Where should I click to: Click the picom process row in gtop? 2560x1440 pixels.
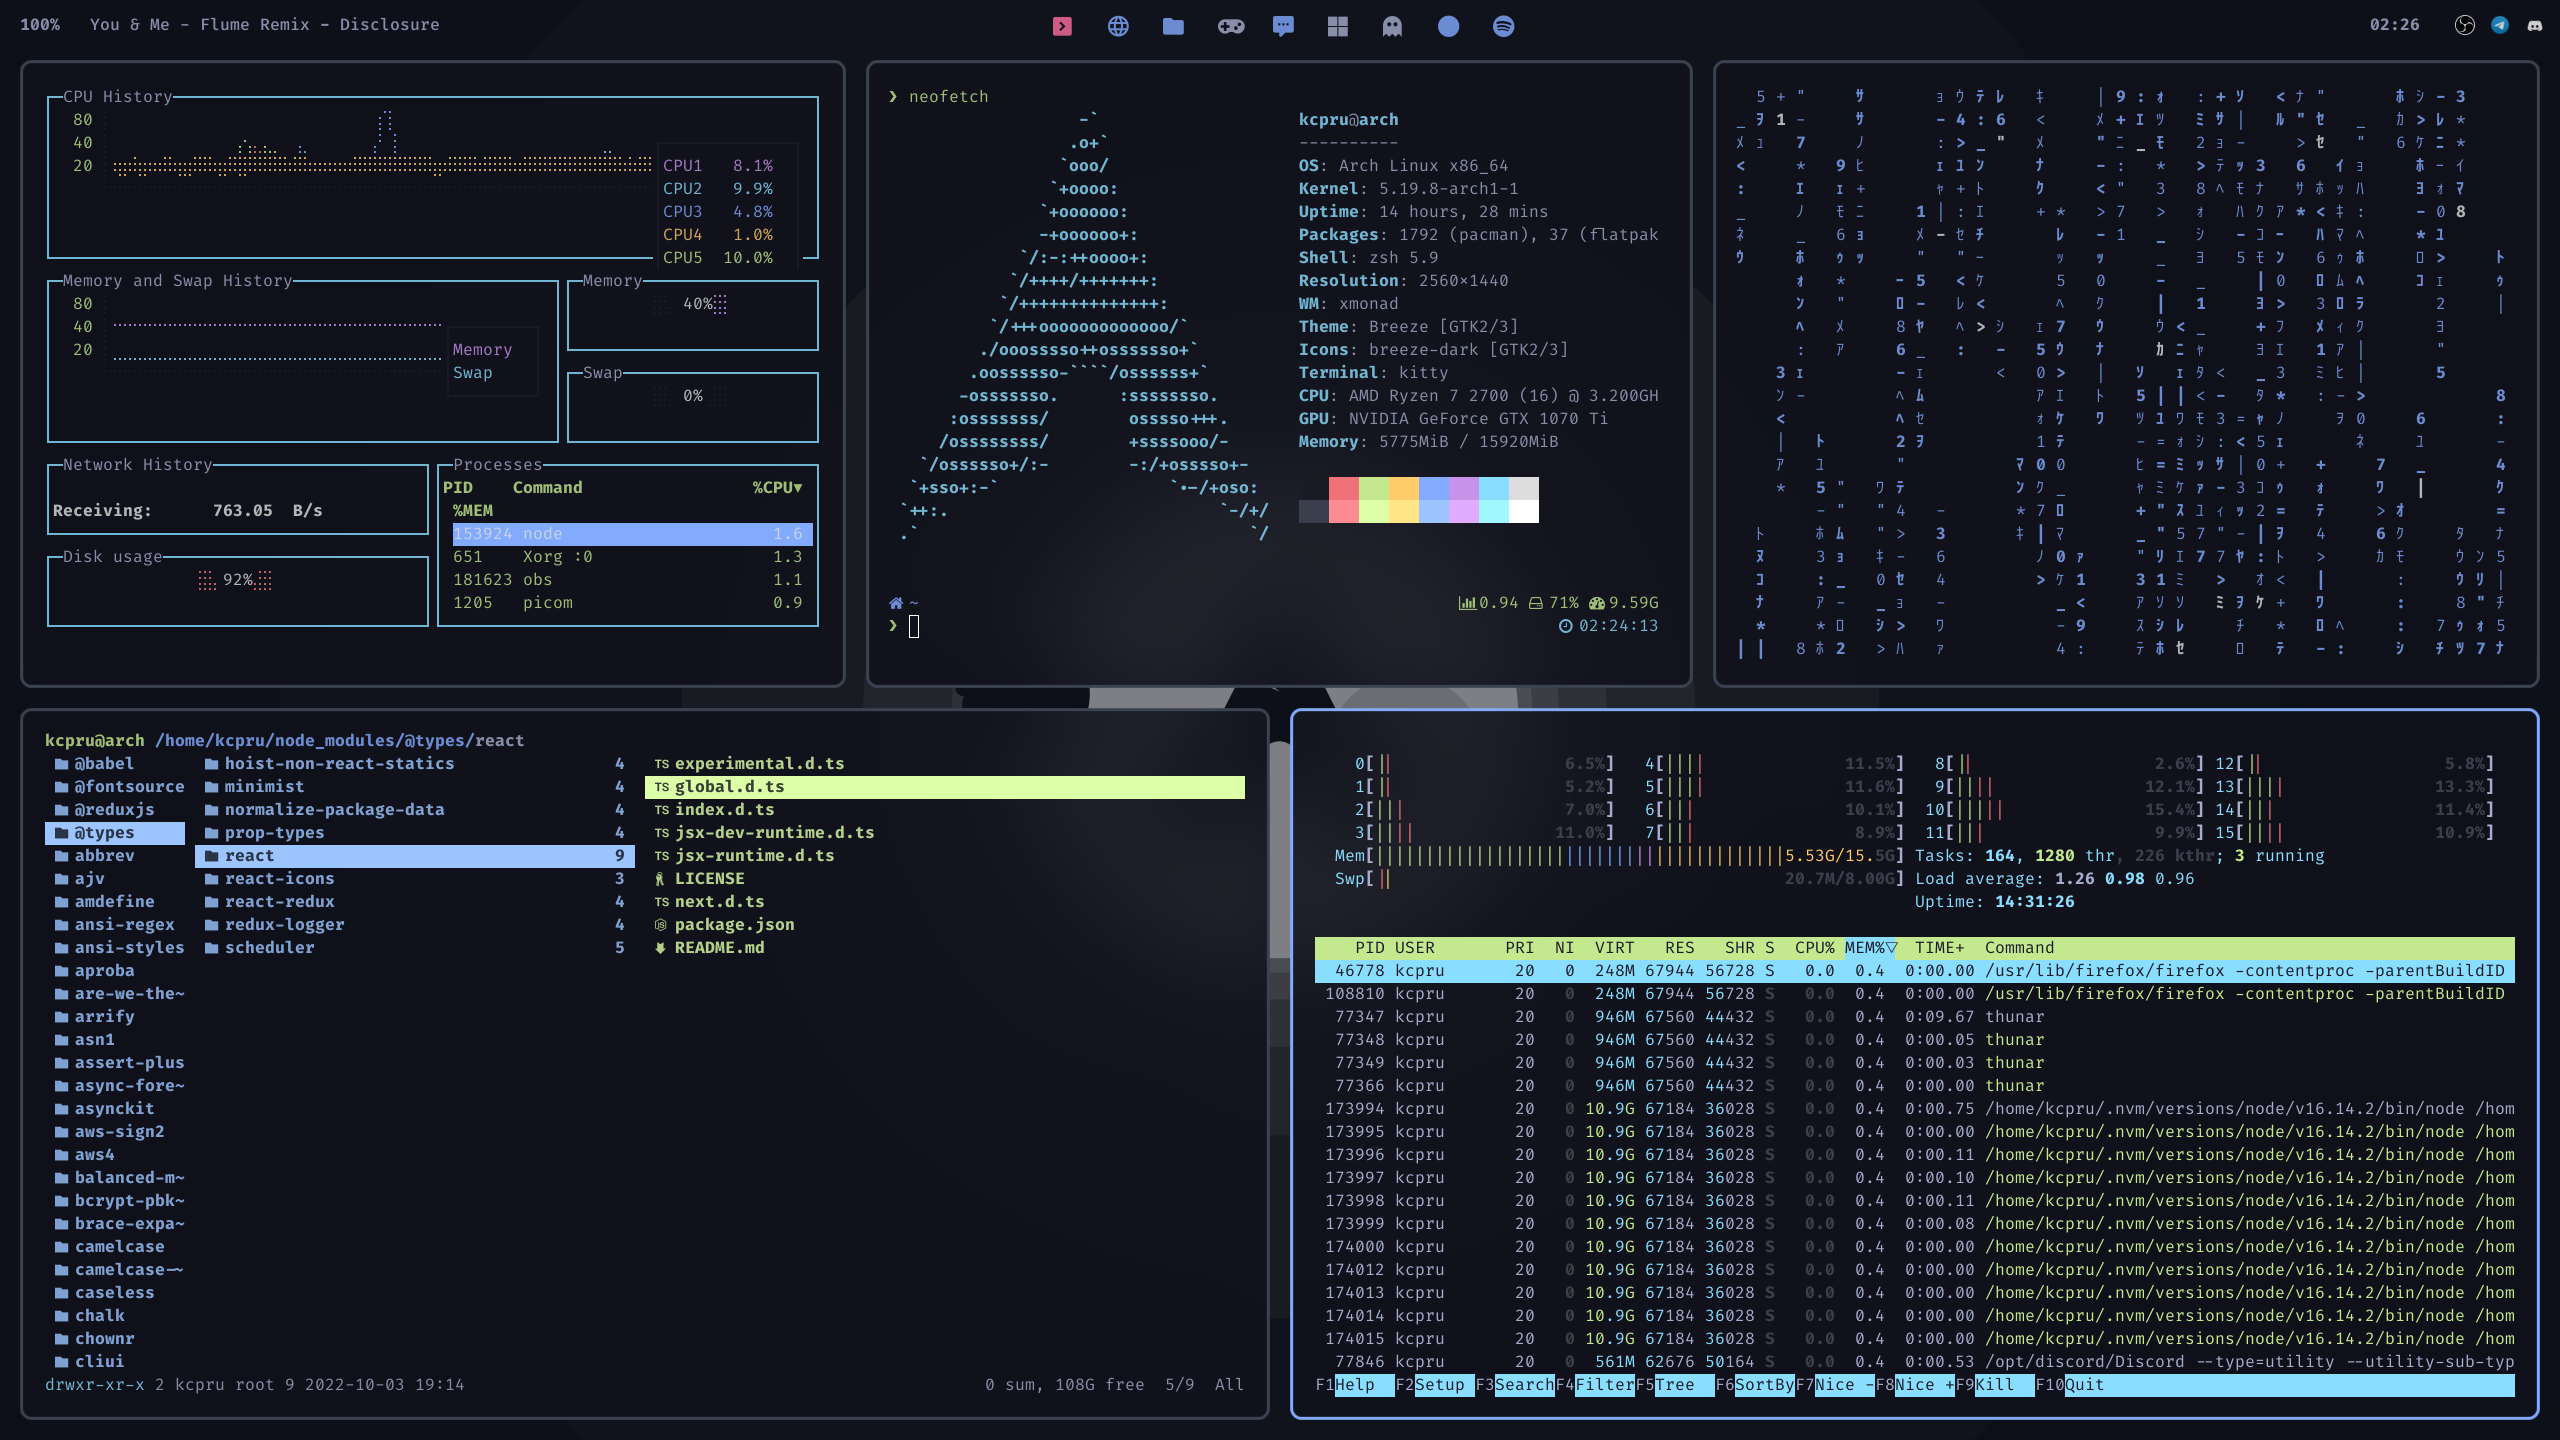pyautogui.click(x=632, y=603)
